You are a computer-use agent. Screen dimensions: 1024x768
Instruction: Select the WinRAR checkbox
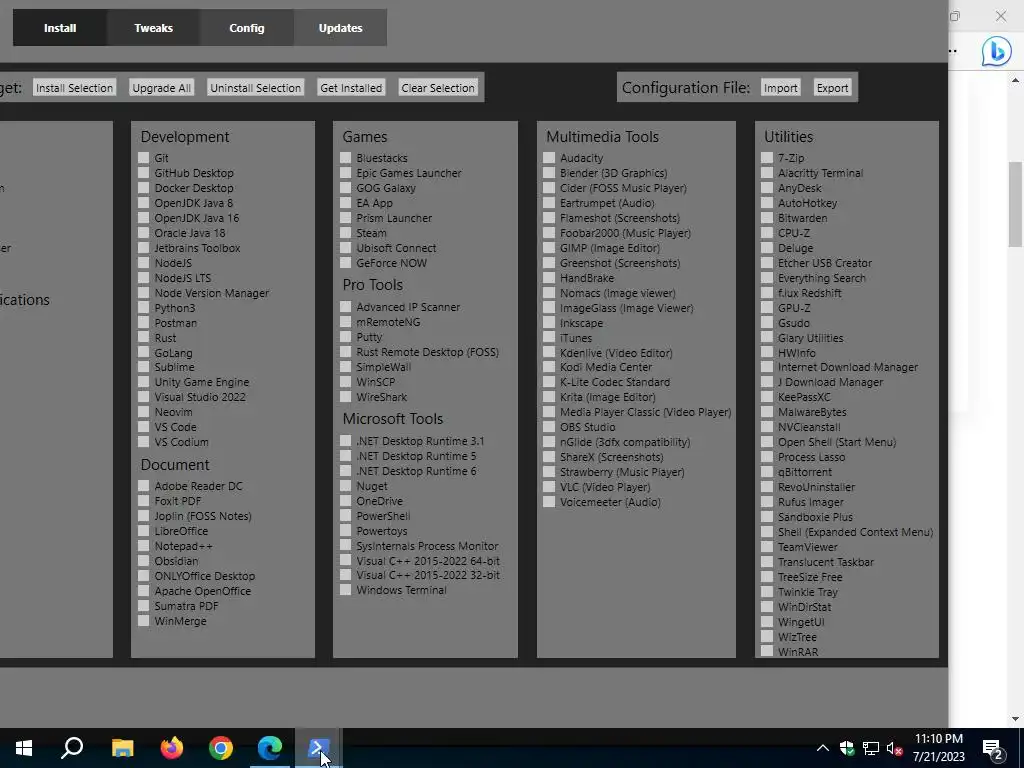pos(767,651)
